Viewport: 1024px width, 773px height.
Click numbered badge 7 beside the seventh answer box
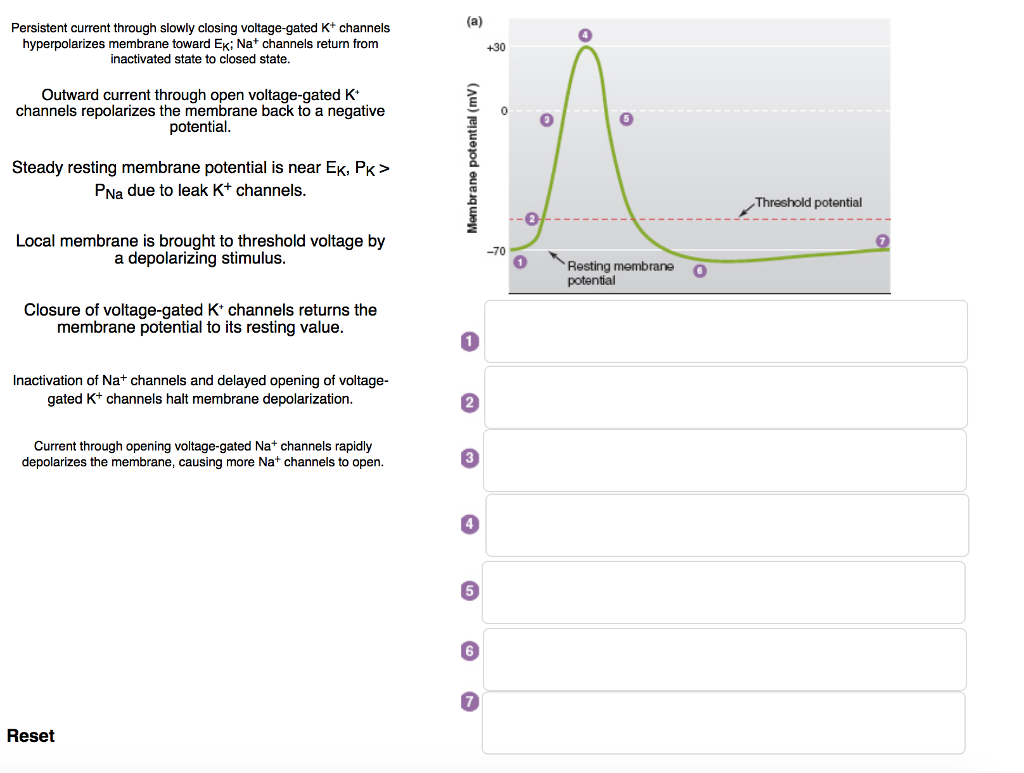point(467,702)
